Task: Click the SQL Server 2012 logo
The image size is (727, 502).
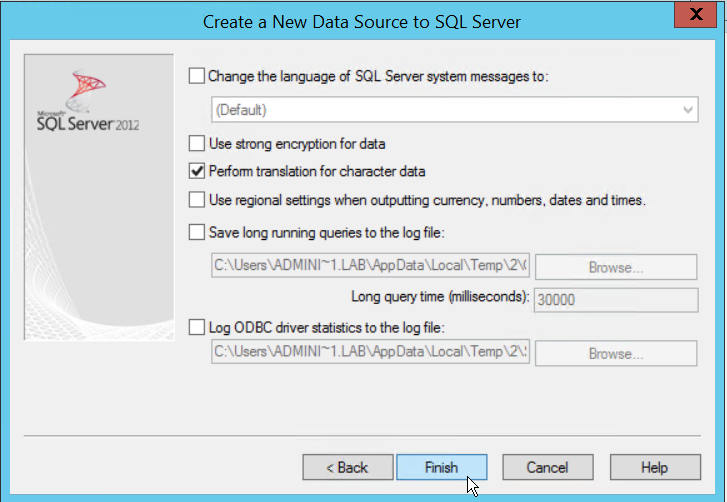Action: pyautogui.click(x=88, y=105)
